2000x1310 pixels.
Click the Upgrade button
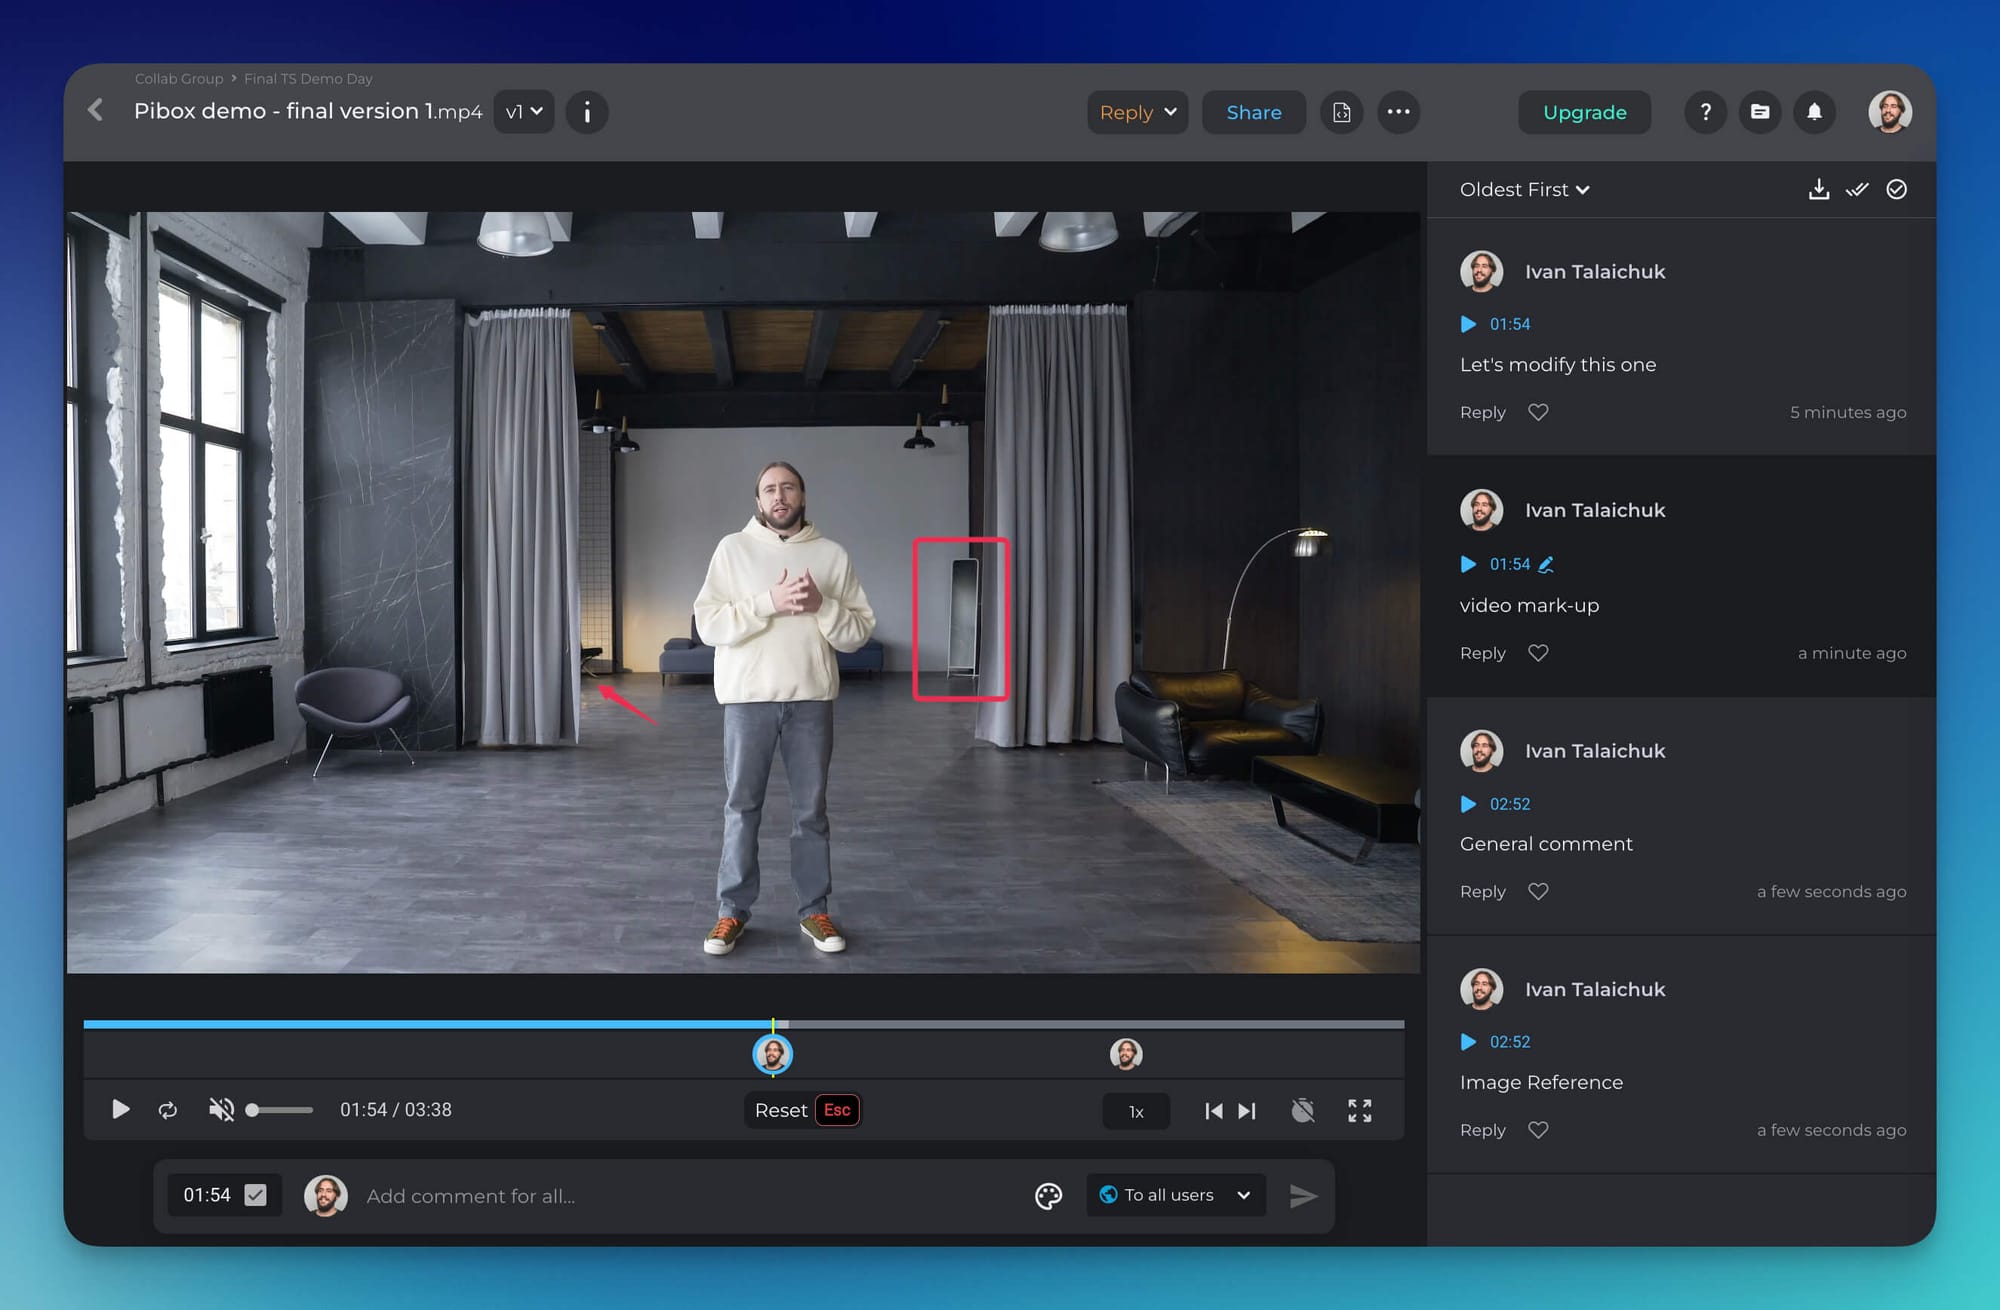pyautogui.click(x=1584, y=112)
